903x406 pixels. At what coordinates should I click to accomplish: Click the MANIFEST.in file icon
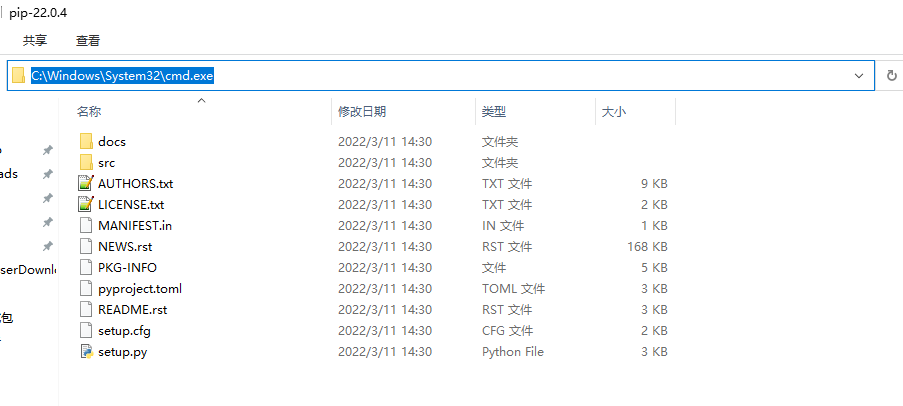click(86, 226)
